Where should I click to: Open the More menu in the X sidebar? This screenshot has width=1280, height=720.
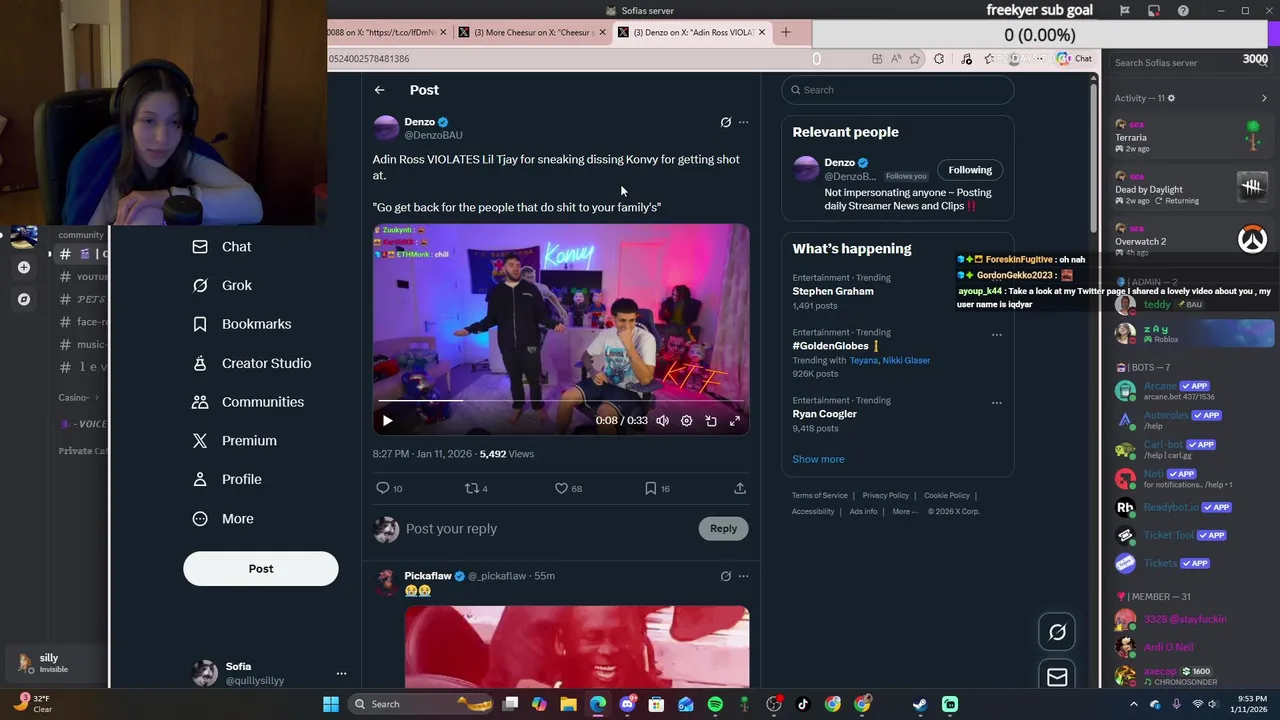click(223, 519)
